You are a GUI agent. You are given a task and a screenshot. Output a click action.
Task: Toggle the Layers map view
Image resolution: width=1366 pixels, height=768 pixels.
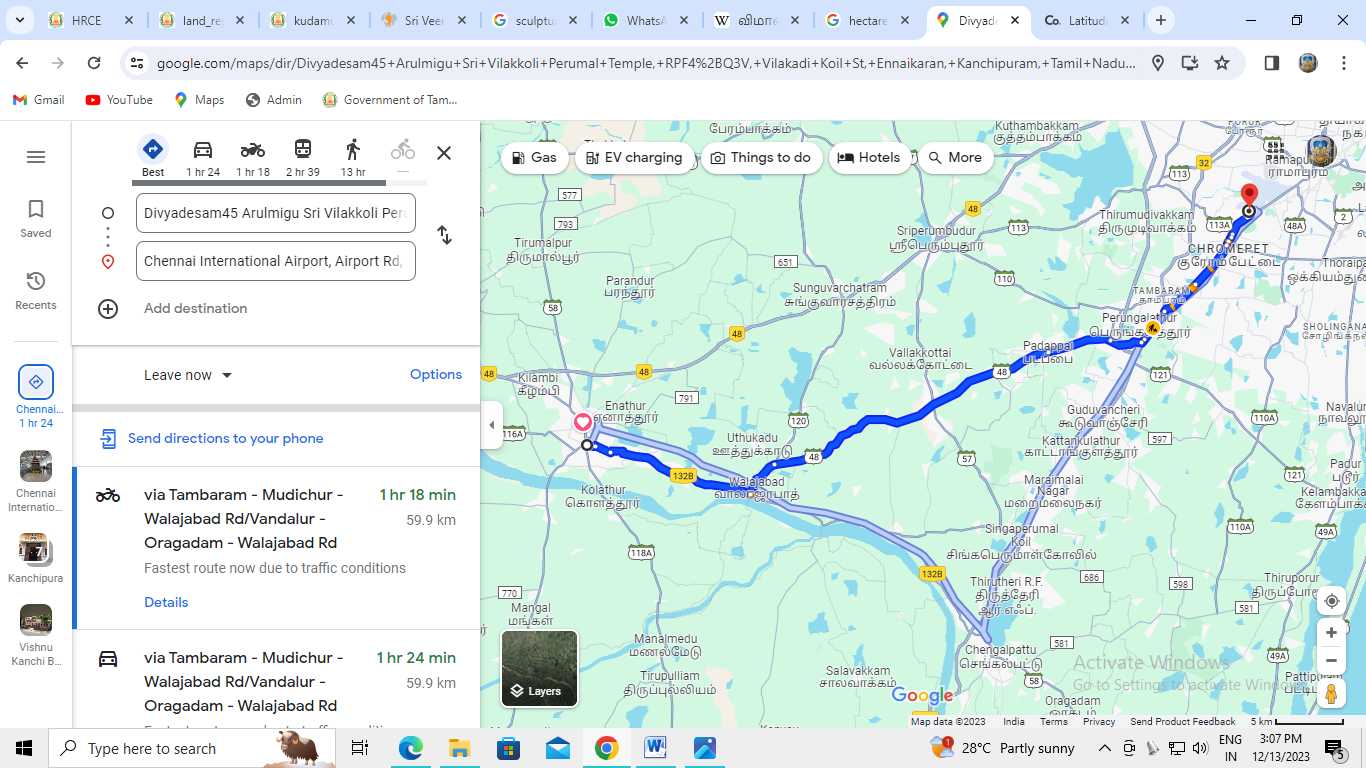[539, 668]
